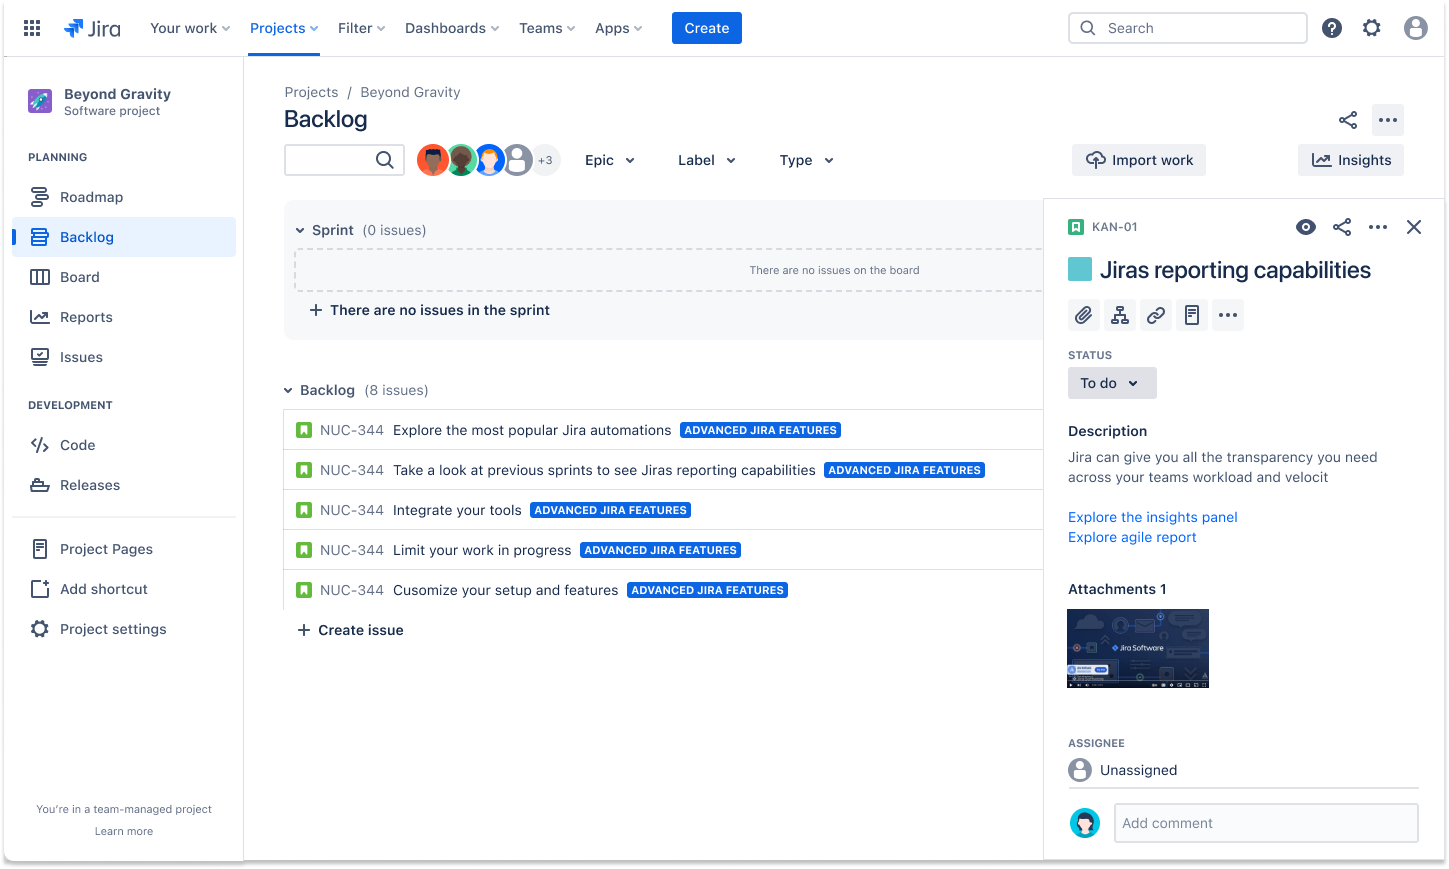Click the page document icon in issue panel
Viewport: 1449px width, 869px height.
click(1192, 315)
